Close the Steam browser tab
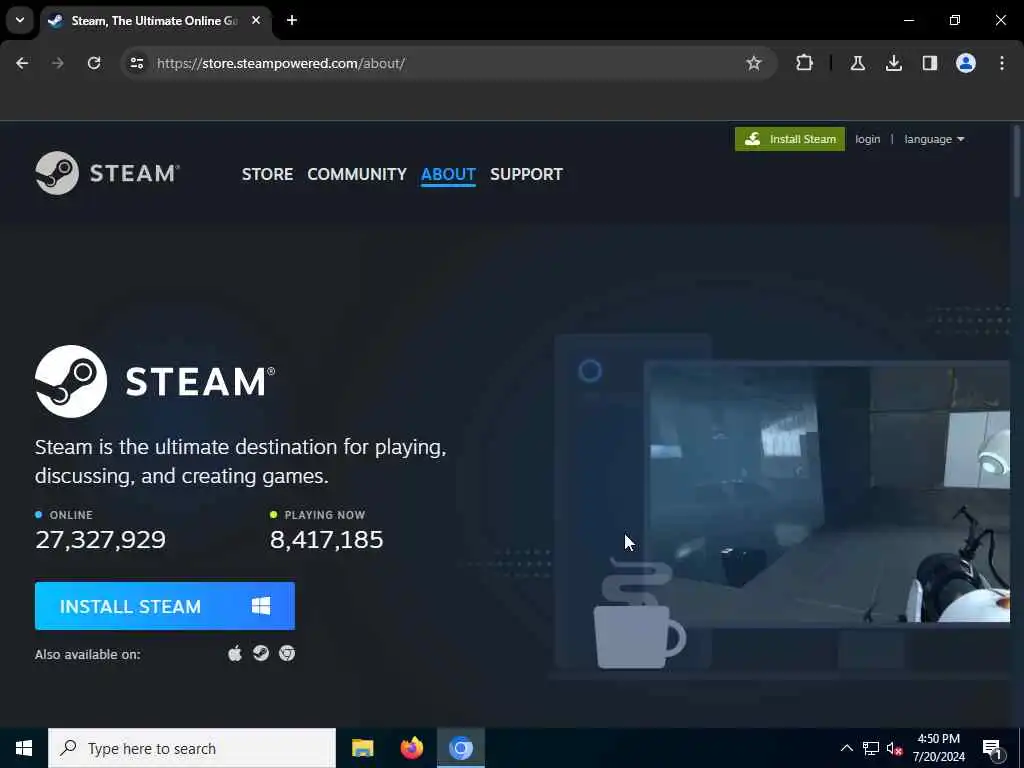The image size is (1024, 768). coord(256,20)
